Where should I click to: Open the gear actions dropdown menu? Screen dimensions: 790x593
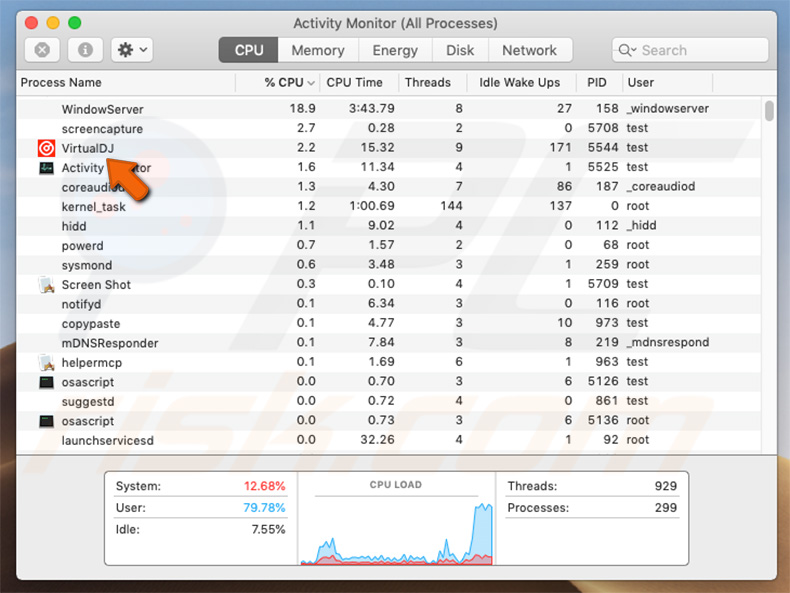pyautogui.click(x=132, y=50)
